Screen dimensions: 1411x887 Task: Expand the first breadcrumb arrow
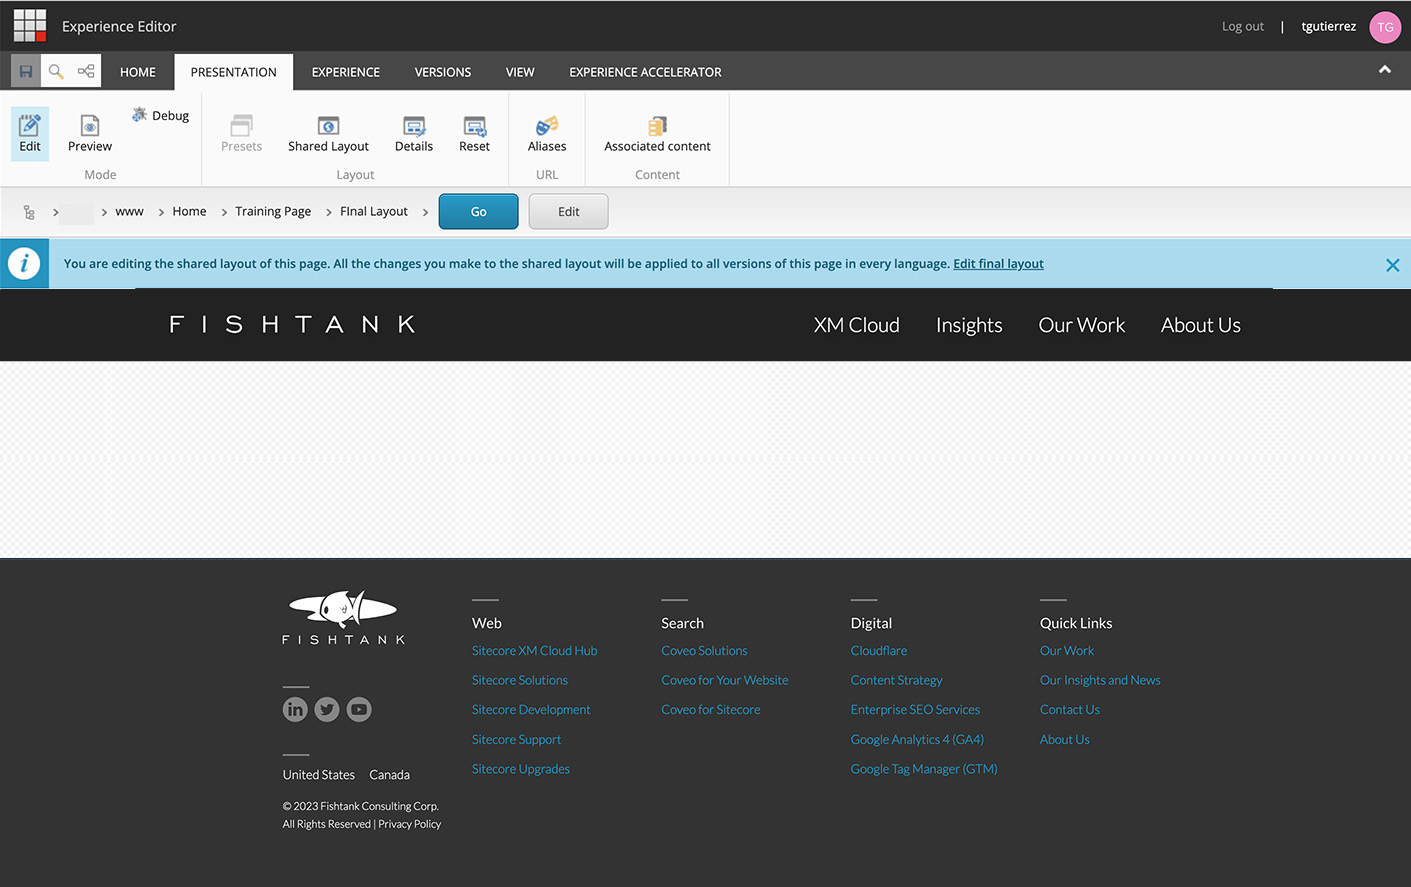(x=56, y=212)
